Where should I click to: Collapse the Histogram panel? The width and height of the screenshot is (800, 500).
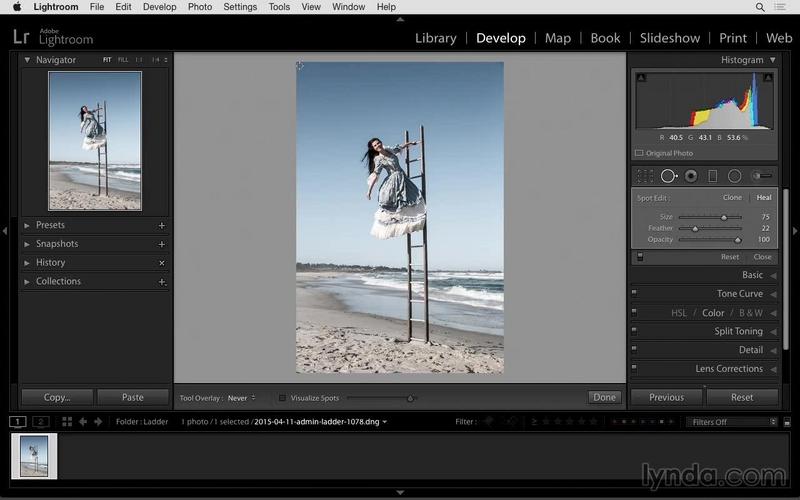tap(773, 60)
